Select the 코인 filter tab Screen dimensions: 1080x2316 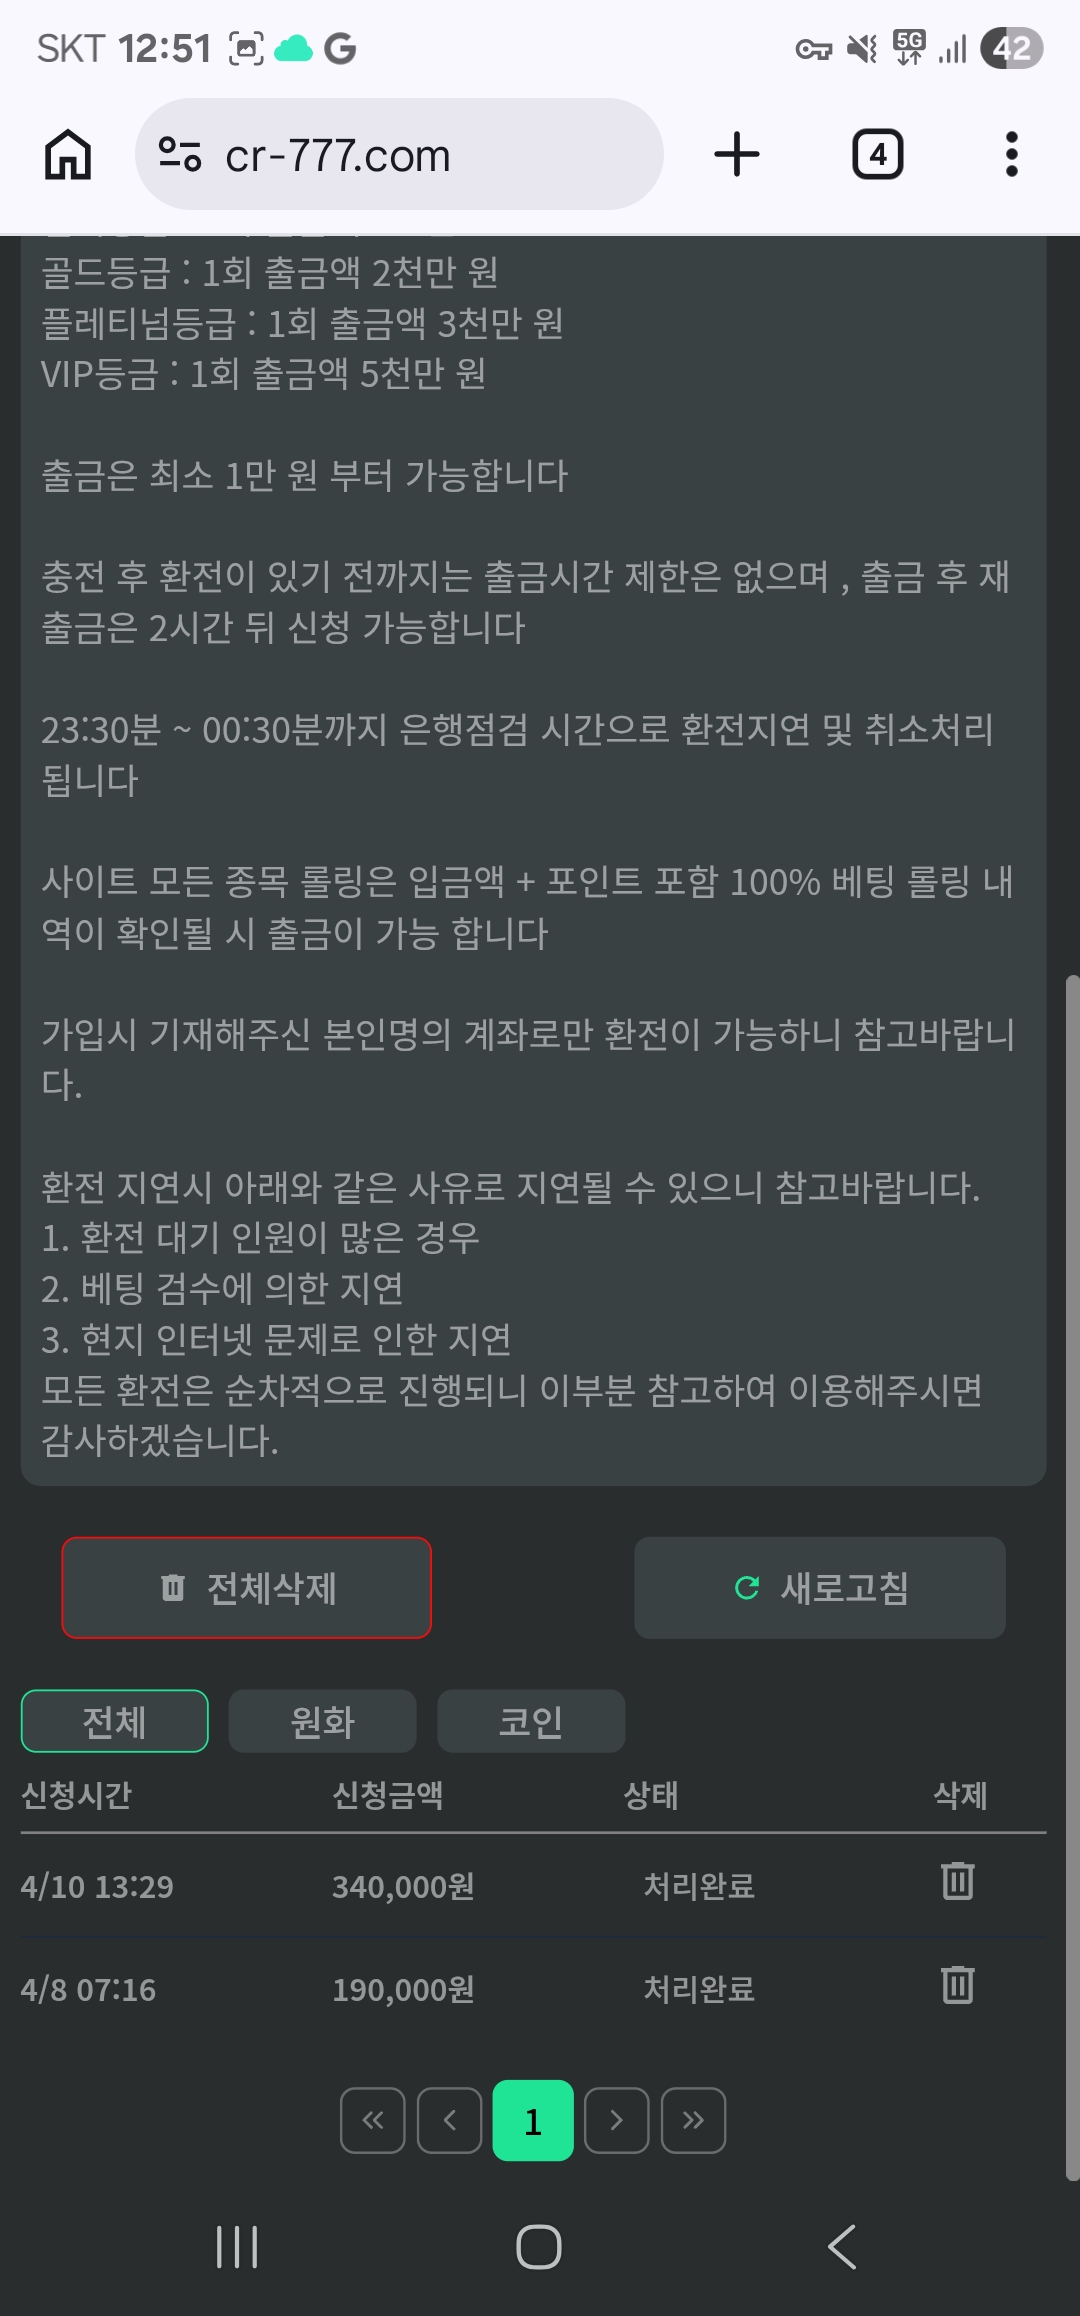click(531, 1721)
